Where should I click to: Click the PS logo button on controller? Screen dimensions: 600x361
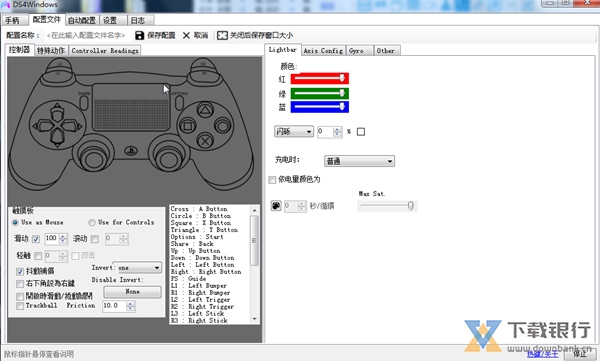click(131, 151)
